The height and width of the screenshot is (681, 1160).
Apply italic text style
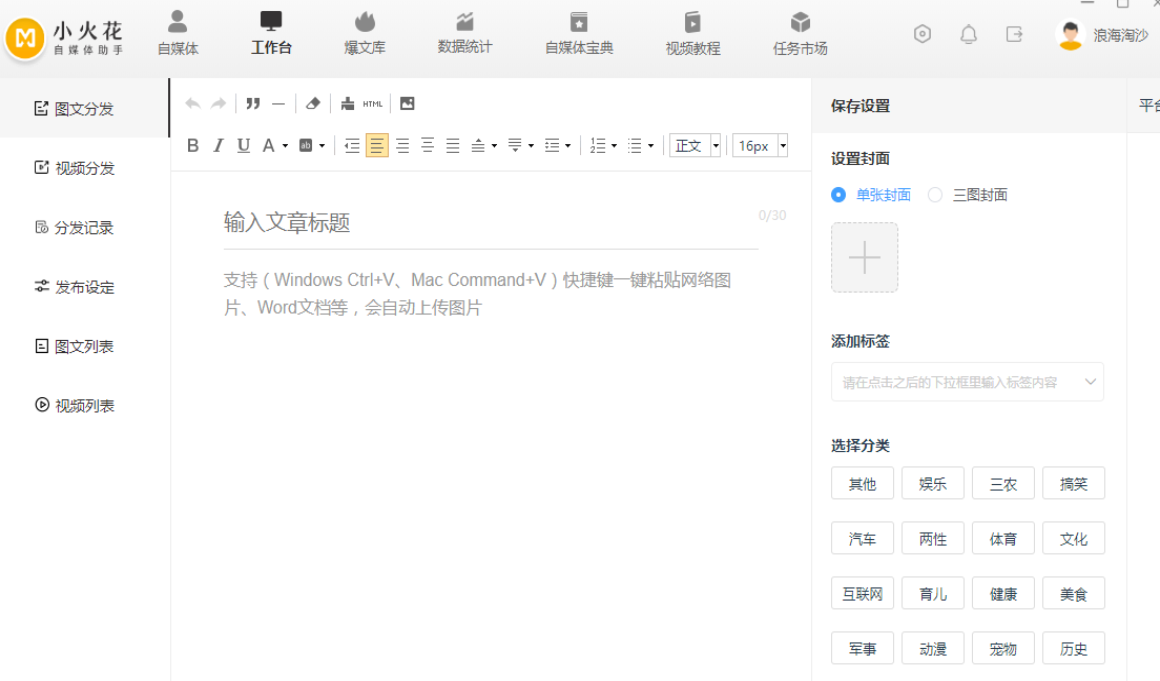218,146
